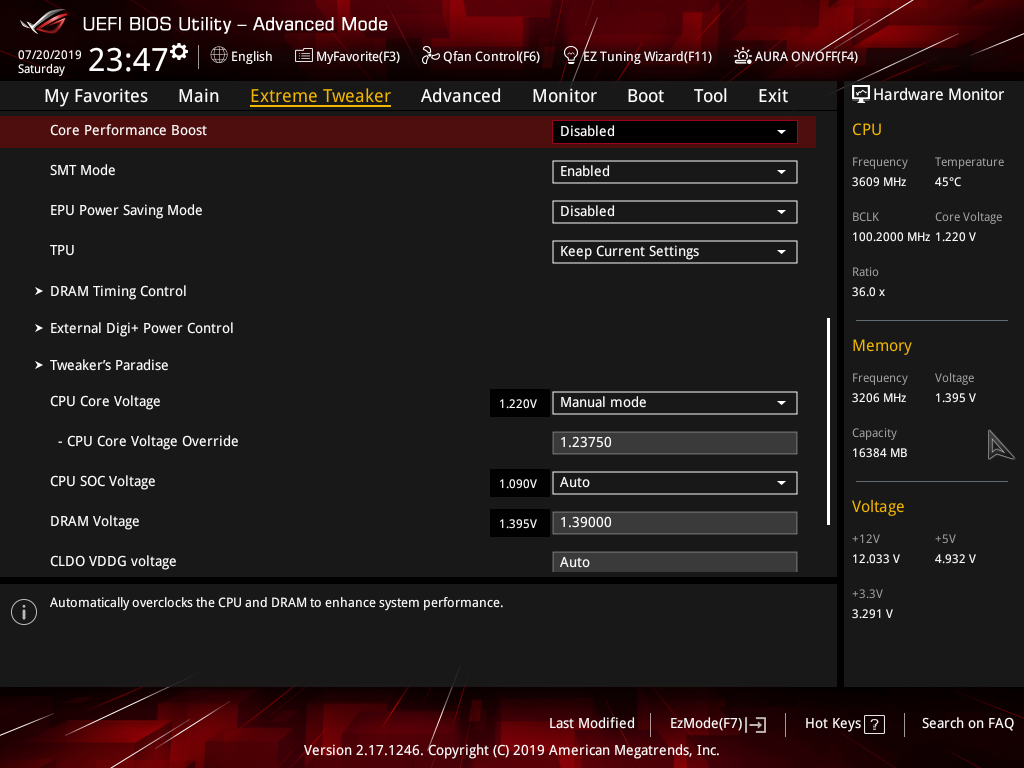Click the AURA light icon

pyautogui.click(x=743, y=56)
